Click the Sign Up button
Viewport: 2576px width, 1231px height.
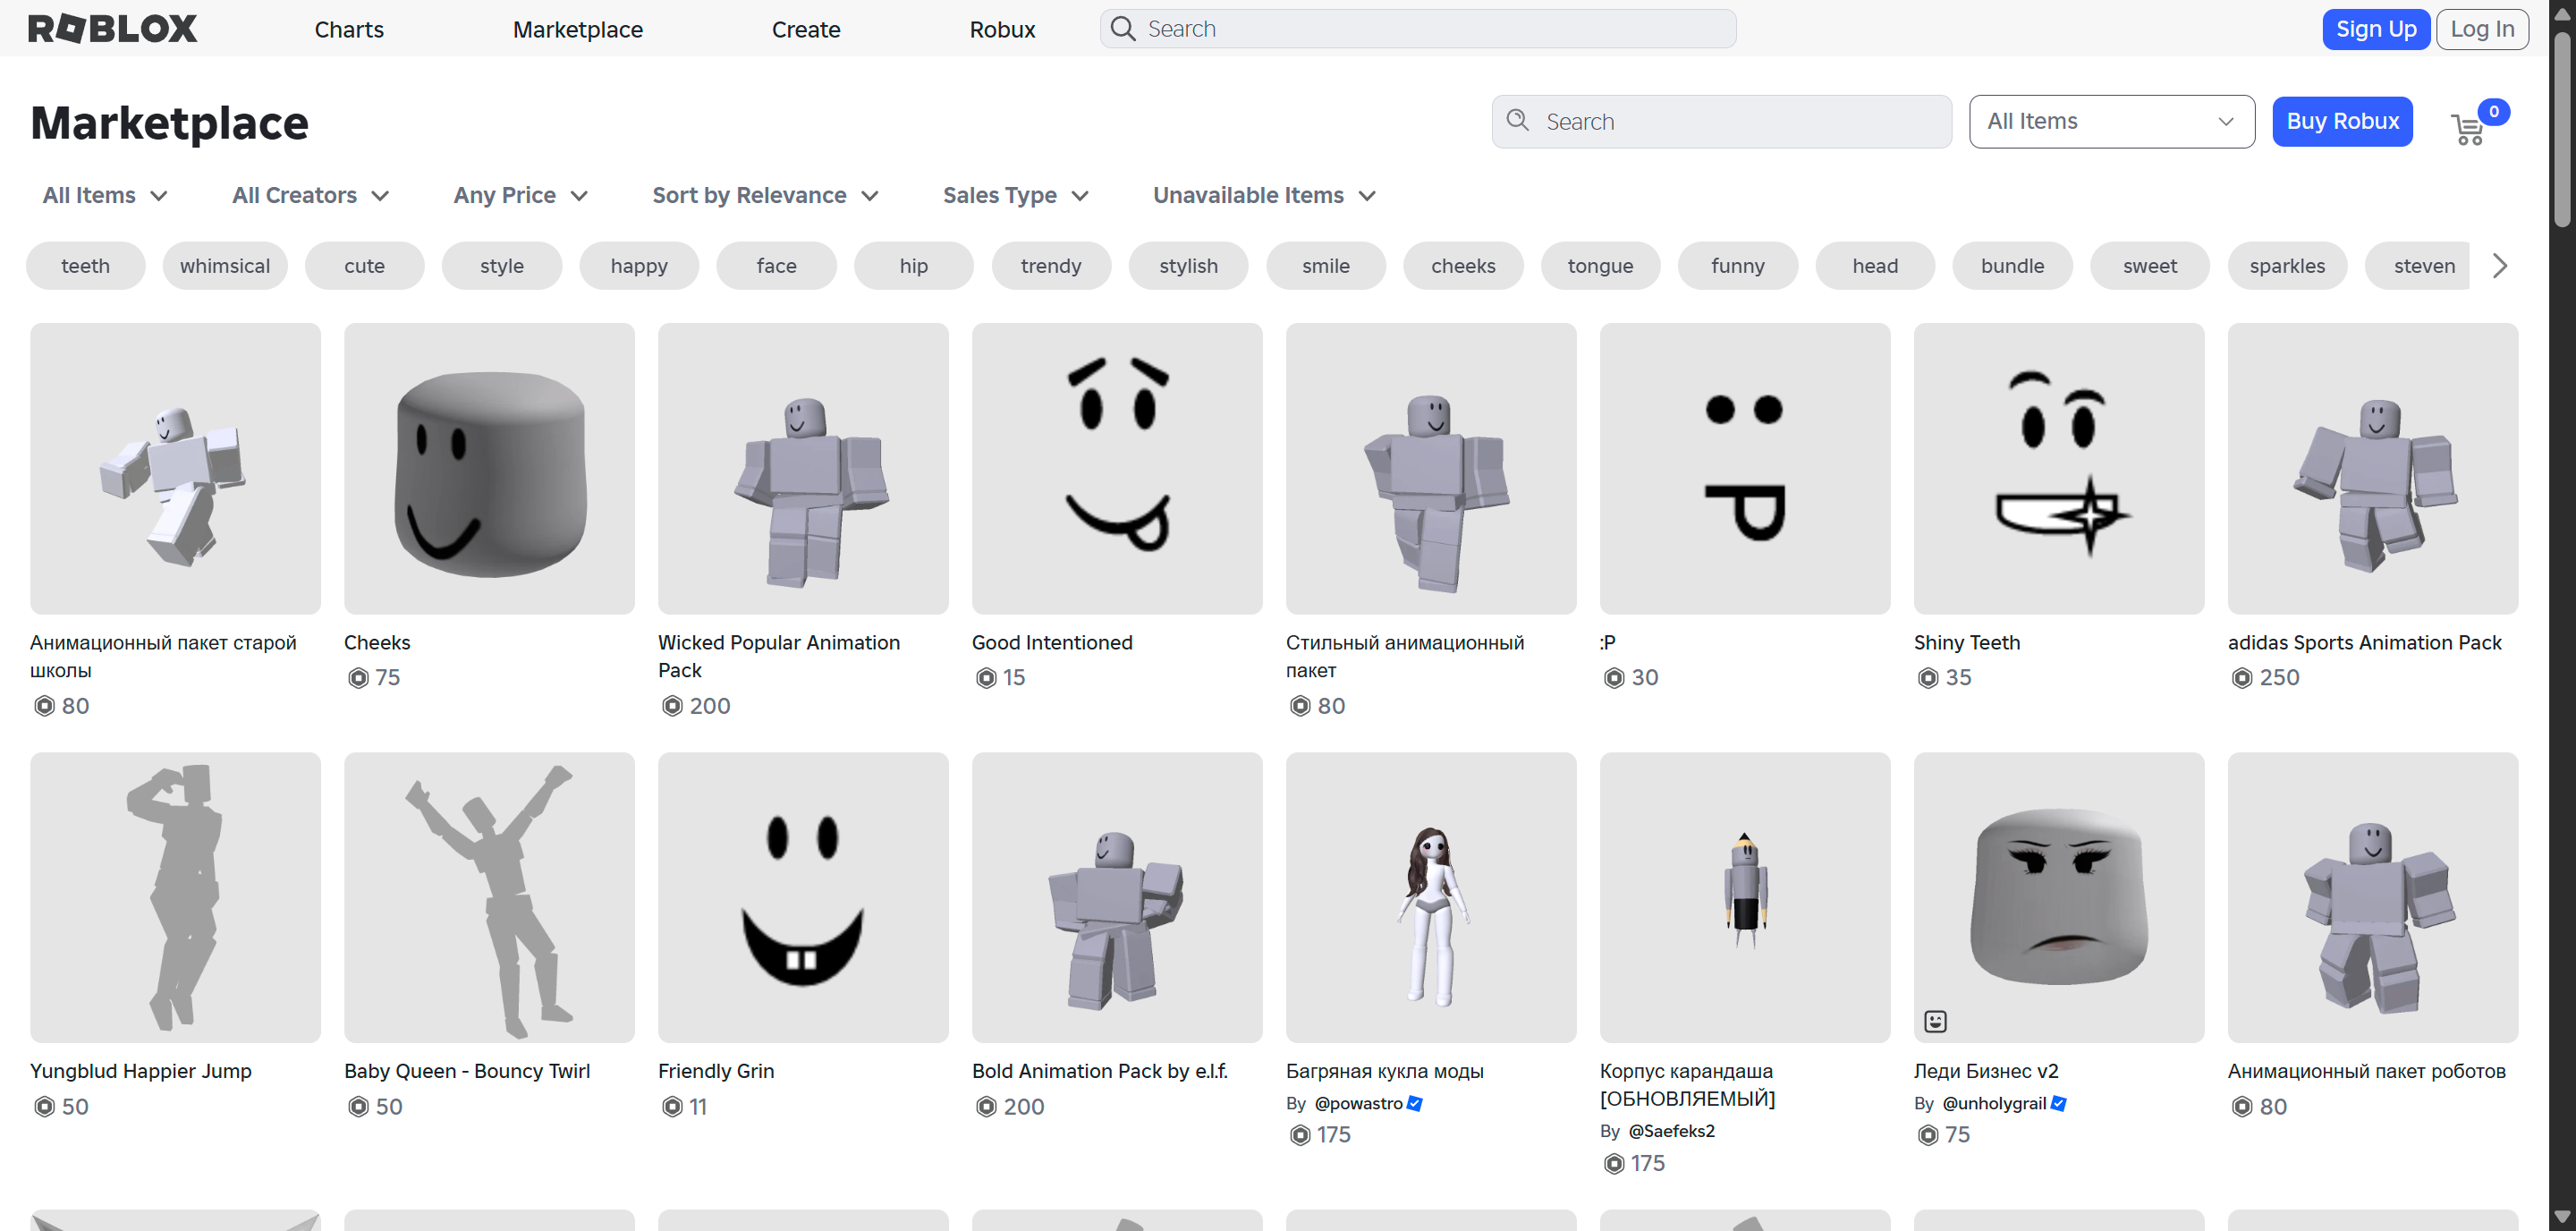pyautogui.click(x=2376, y=29)
